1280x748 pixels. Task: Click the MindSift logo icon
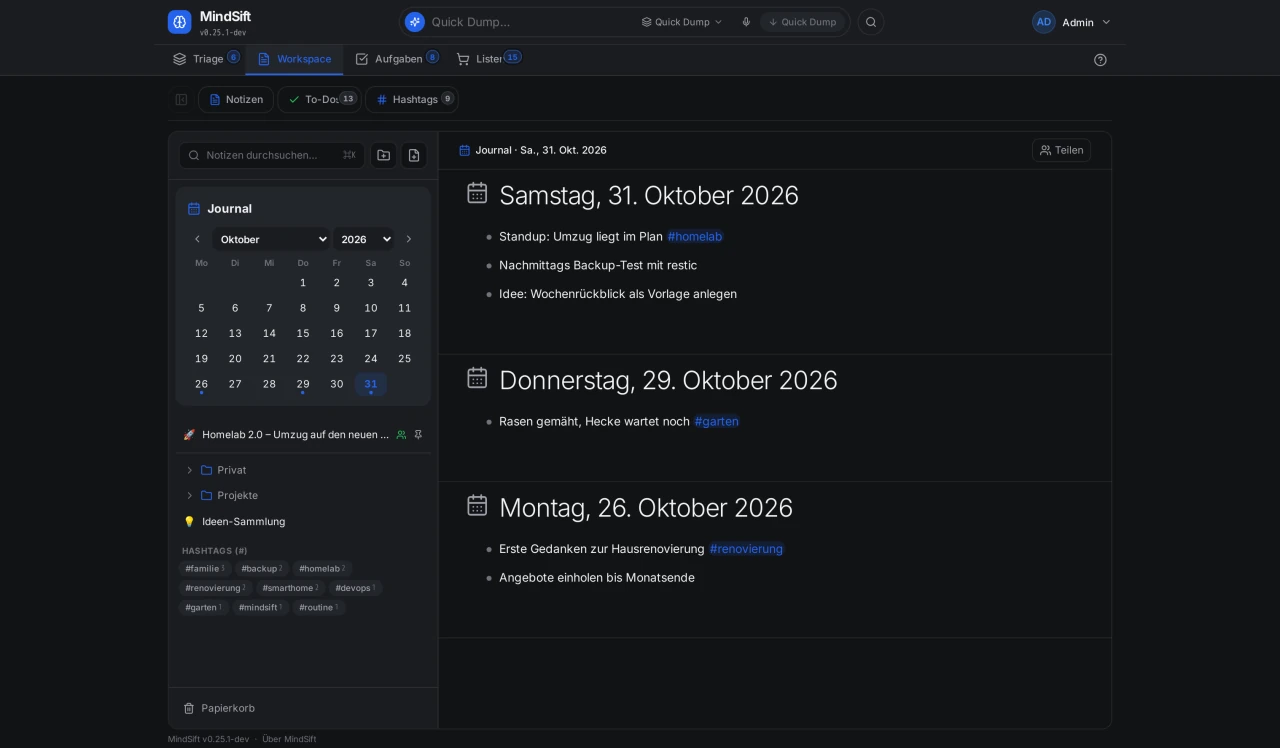[x=179, y=22]
